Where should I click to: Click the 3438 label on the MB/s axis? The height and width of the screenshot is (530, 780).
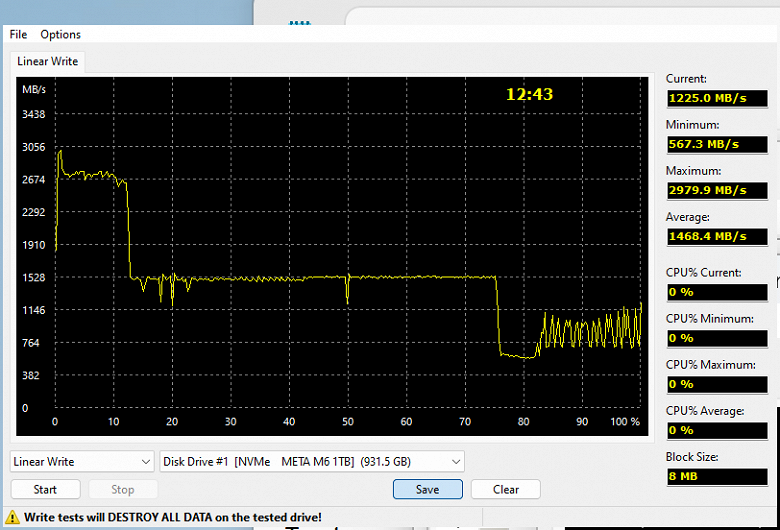coord(33,114)
